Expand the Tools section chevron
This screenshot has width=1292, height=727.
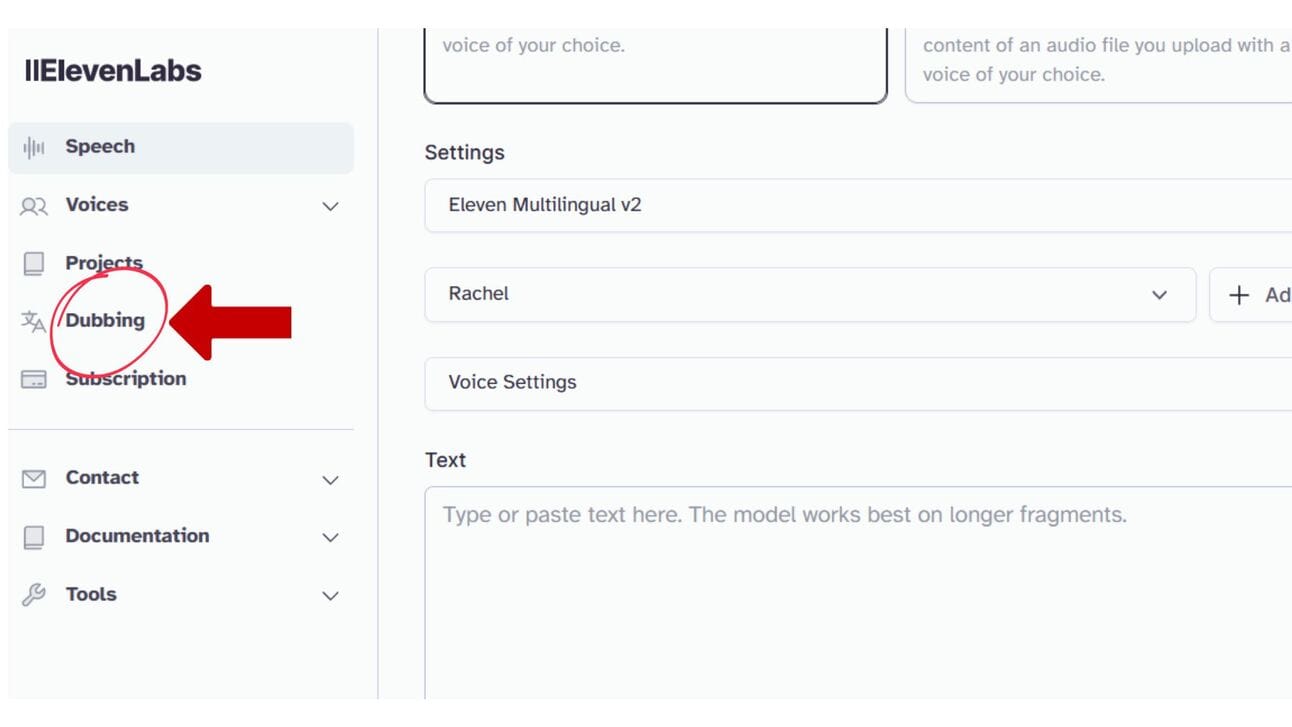point(330,596)
